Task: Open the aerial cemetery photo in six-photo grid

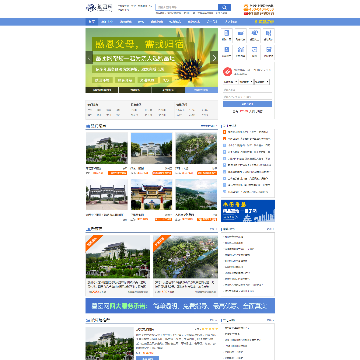Action: [x=196, y=148]
